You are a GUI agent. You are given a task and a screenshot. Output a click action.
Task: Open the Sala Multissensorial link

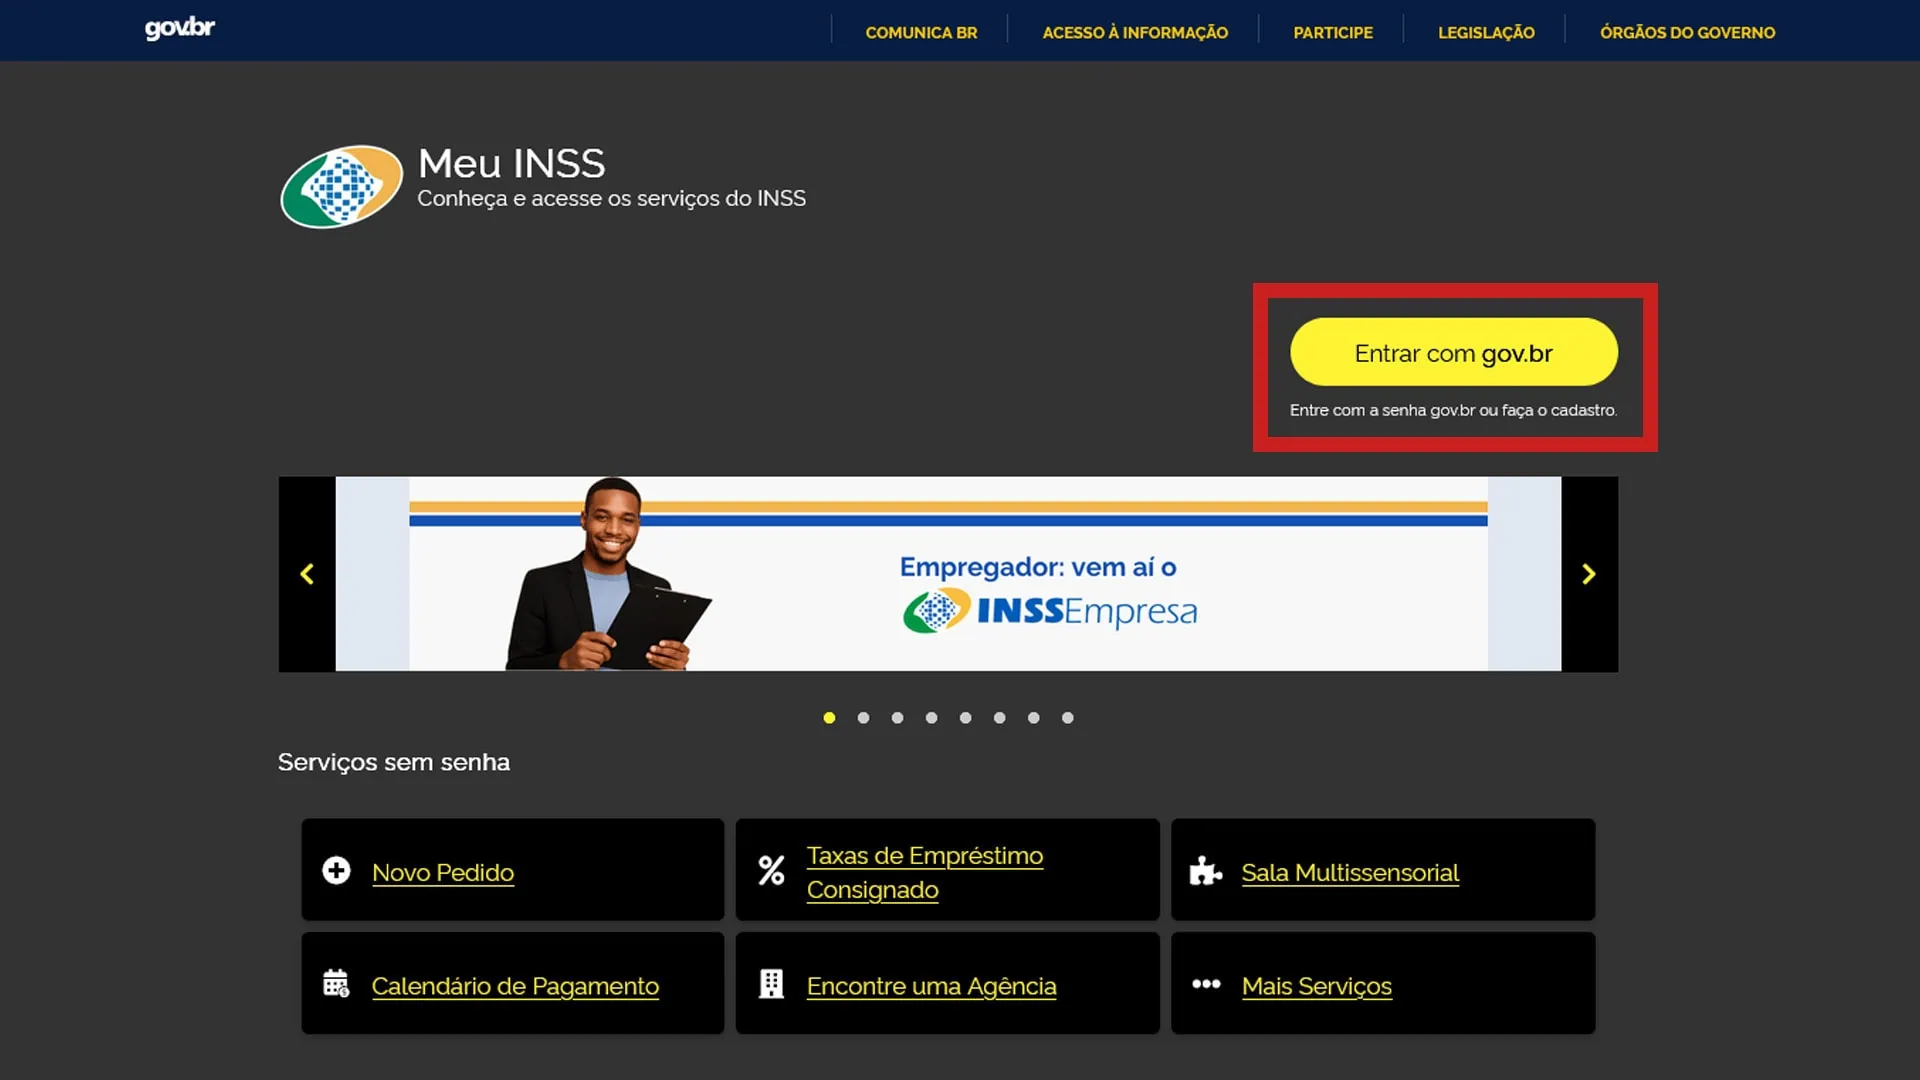click(1350, 872)
